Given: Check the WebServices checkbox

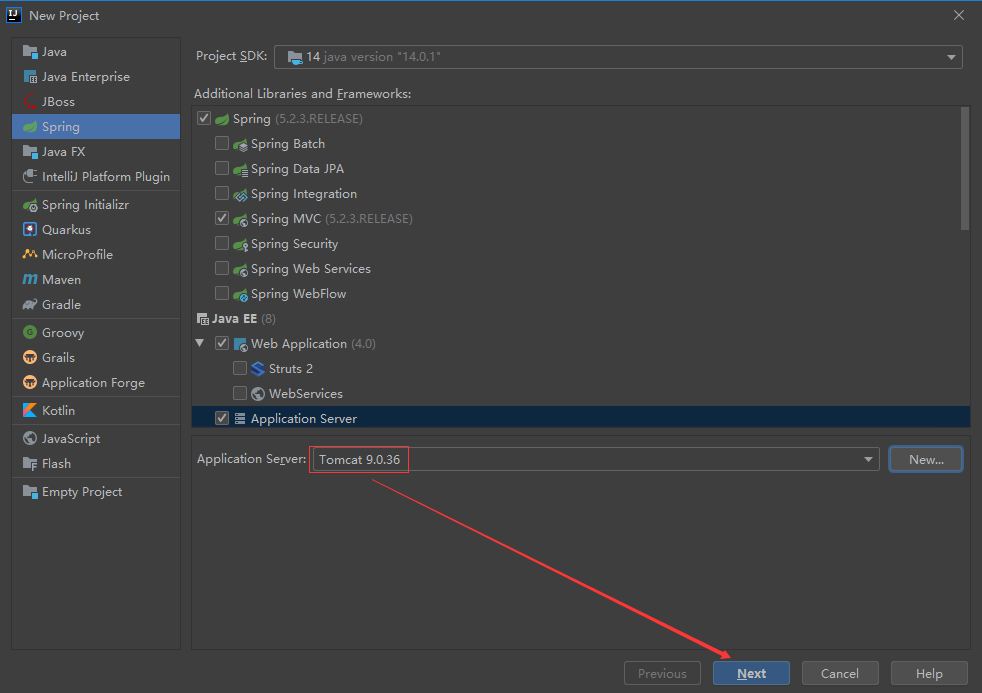Looking at the screenshot, I should click(240, 393).
